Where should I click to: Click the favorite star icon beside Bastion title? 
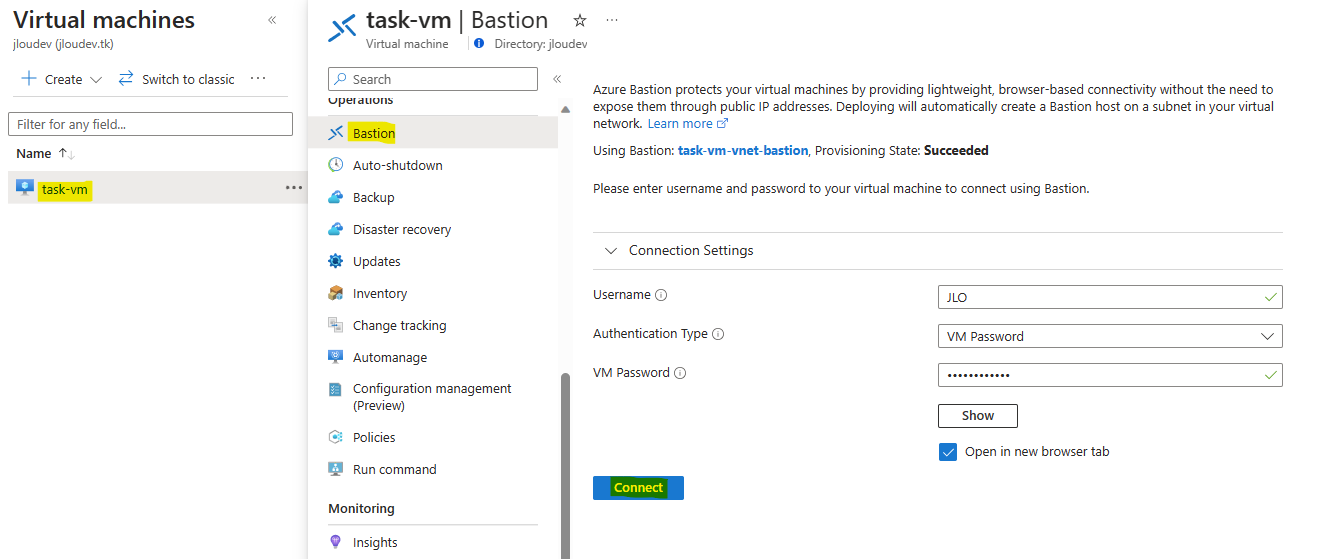pyautogui.click(x=580, y=20)
